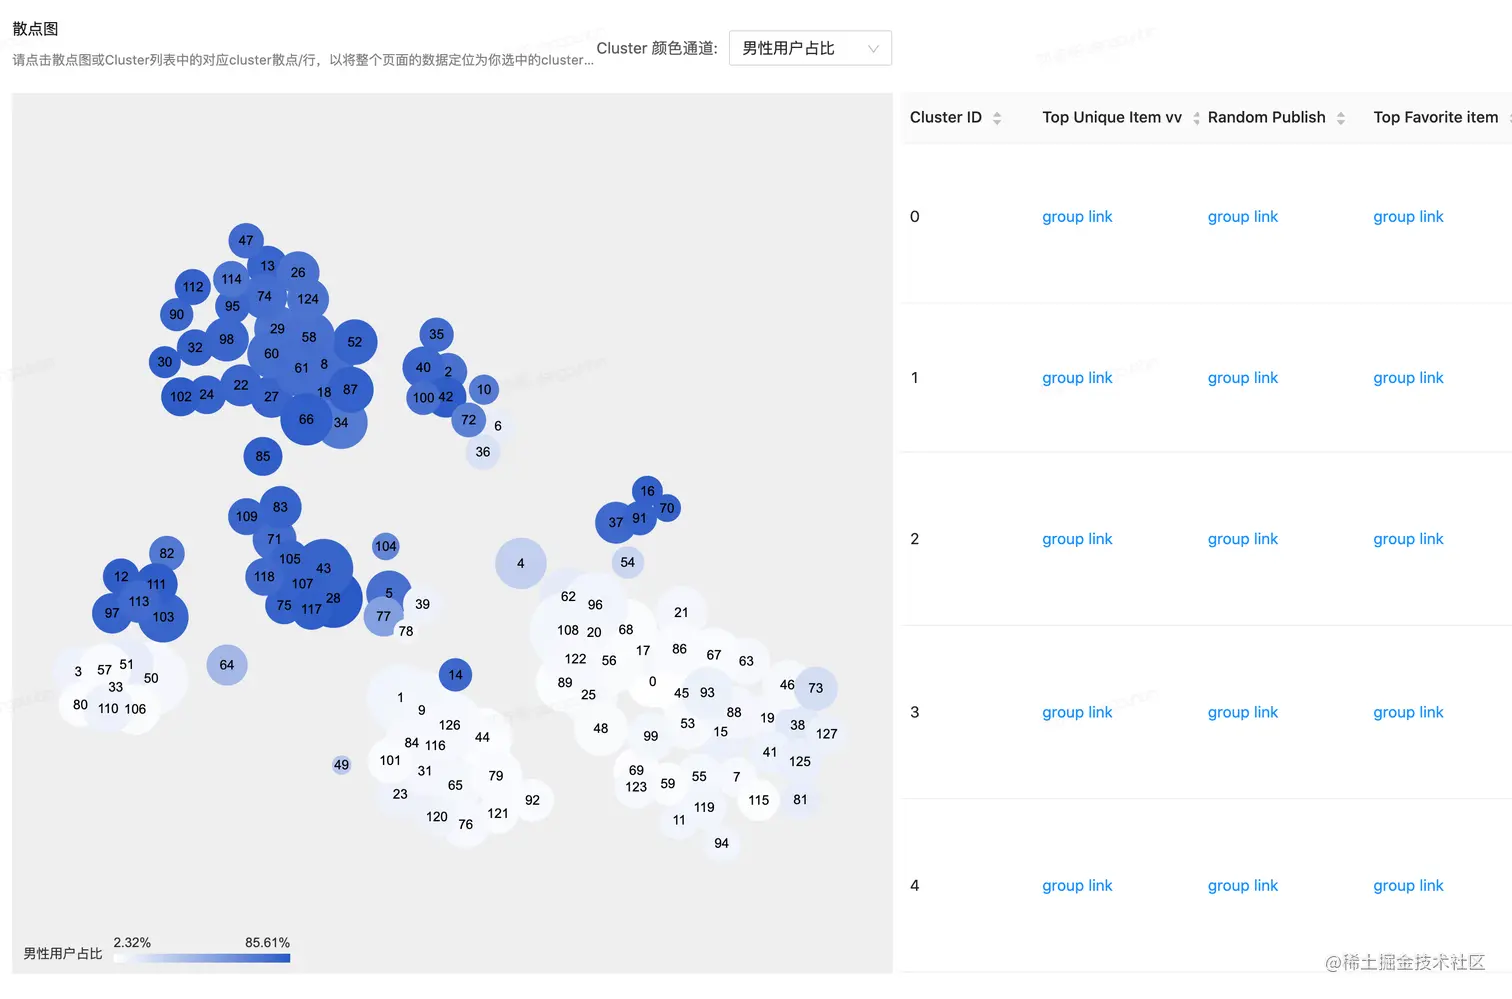
Task: Open Top Favorite group link for cluster 2
Action: pyautogui.click(x=1408, y=539)
